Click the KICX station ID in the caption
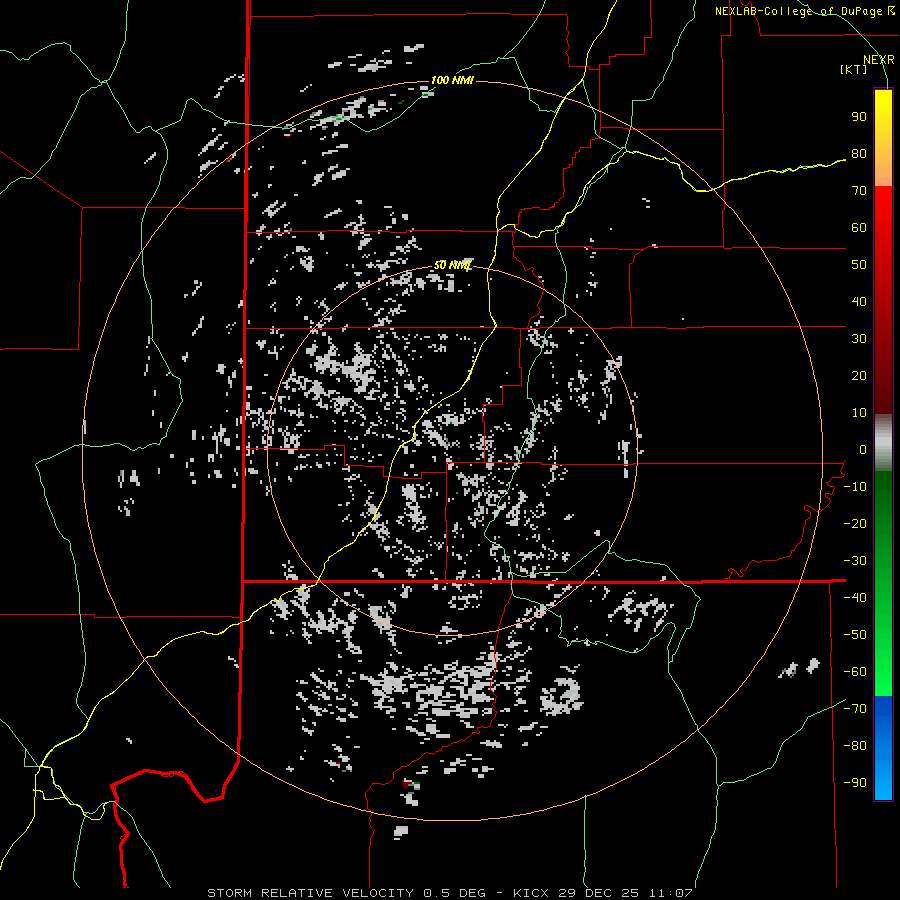 pyautogui.click(x=531, y=893)
